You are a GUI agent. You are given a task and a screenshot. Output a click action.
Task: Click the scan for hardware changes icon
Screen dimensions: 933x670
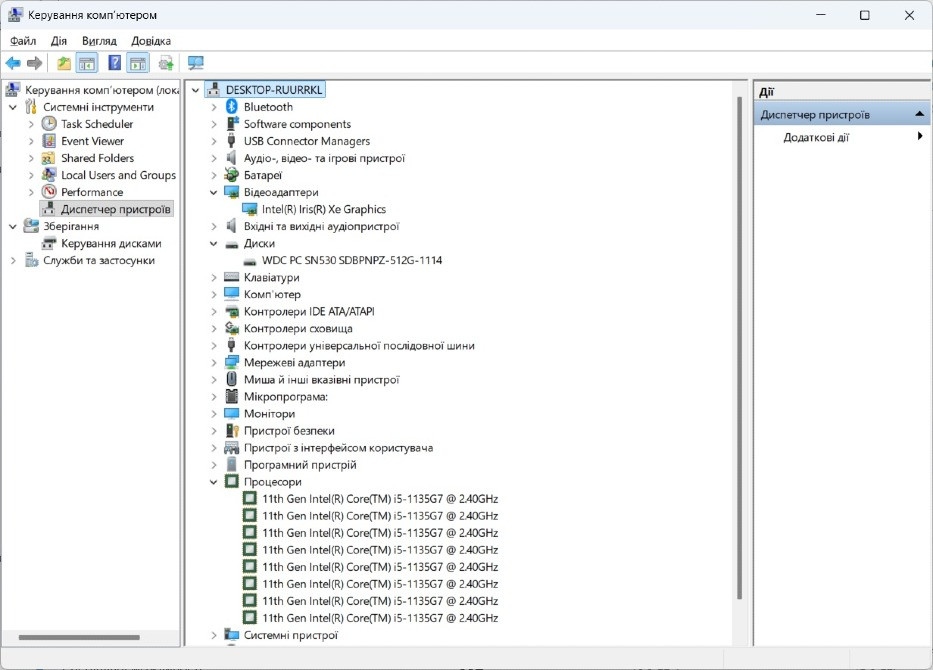coord(195,63)
